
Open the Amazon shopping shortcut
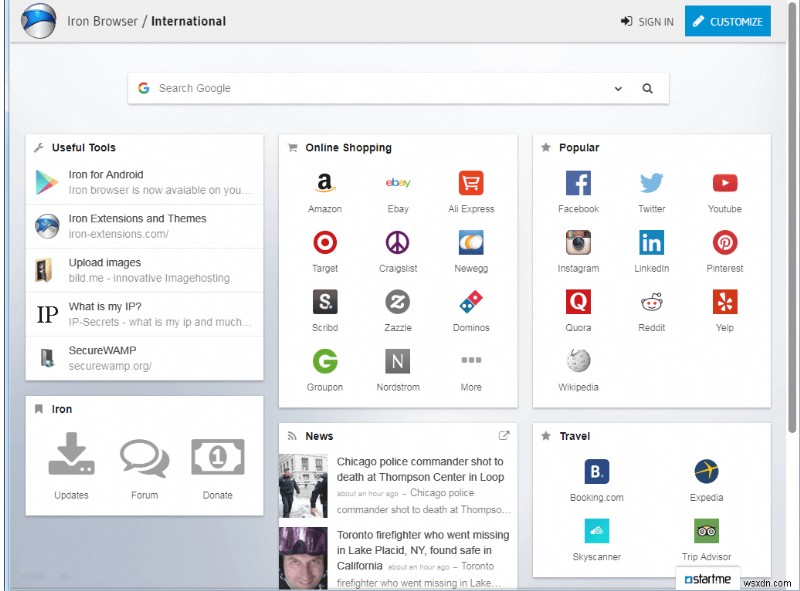324,183
